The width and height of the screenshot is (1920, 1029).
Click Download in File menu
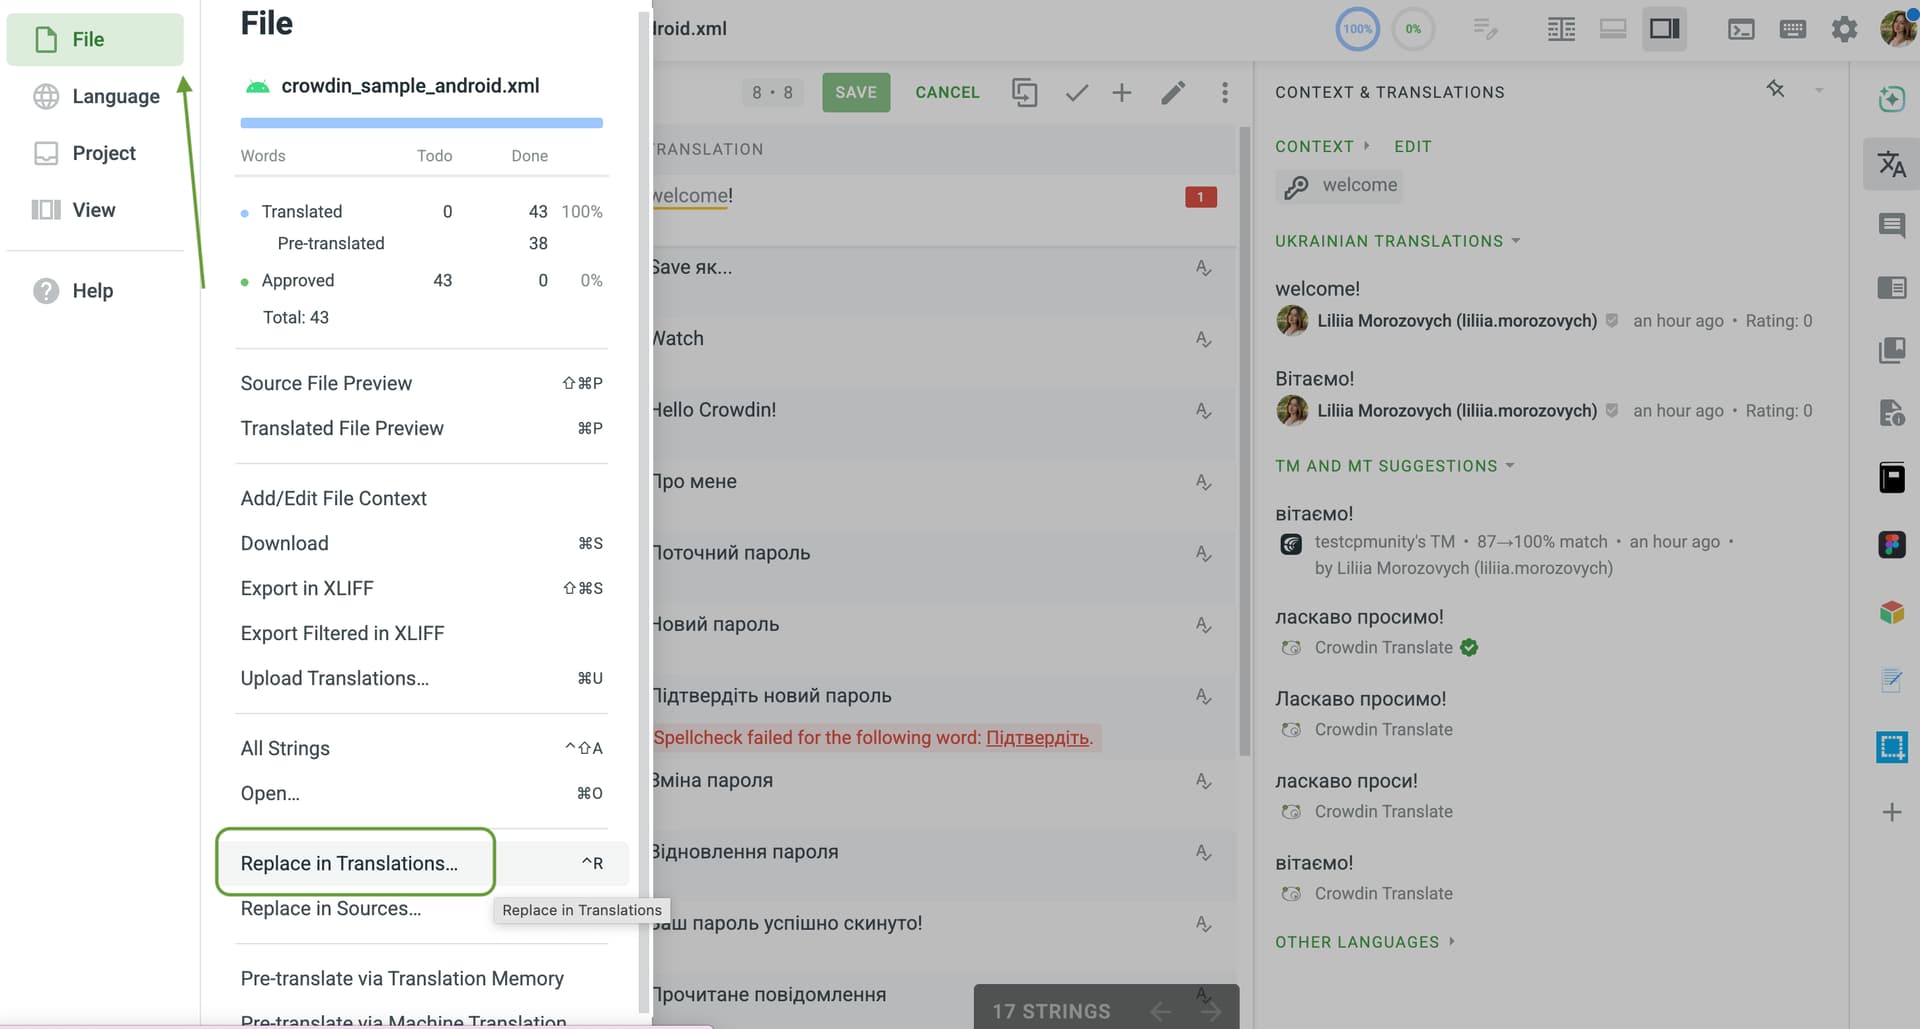[x=421, y=543]
